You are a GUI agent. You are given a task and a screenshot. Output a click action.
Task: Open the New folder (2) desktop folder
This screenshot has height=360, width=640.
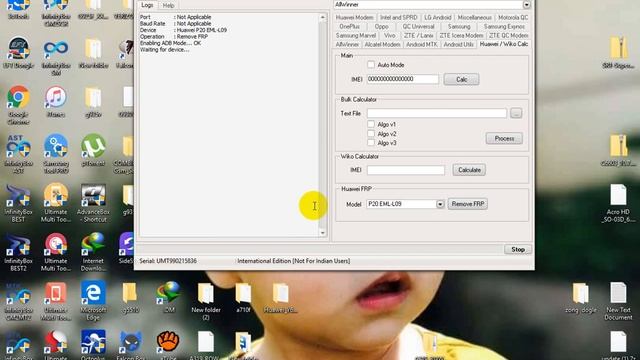point(206,301)
